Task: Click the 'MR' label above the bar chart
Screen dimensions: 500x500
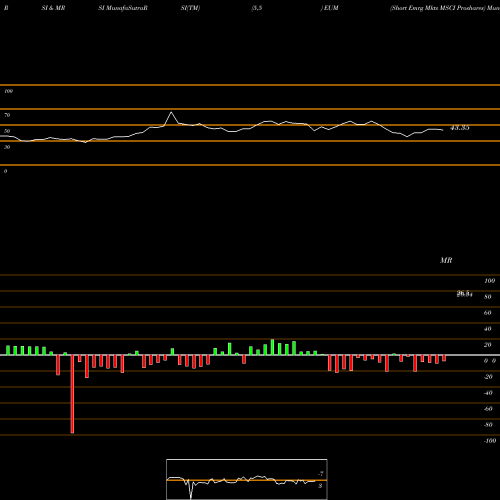Action: [446, 260]
